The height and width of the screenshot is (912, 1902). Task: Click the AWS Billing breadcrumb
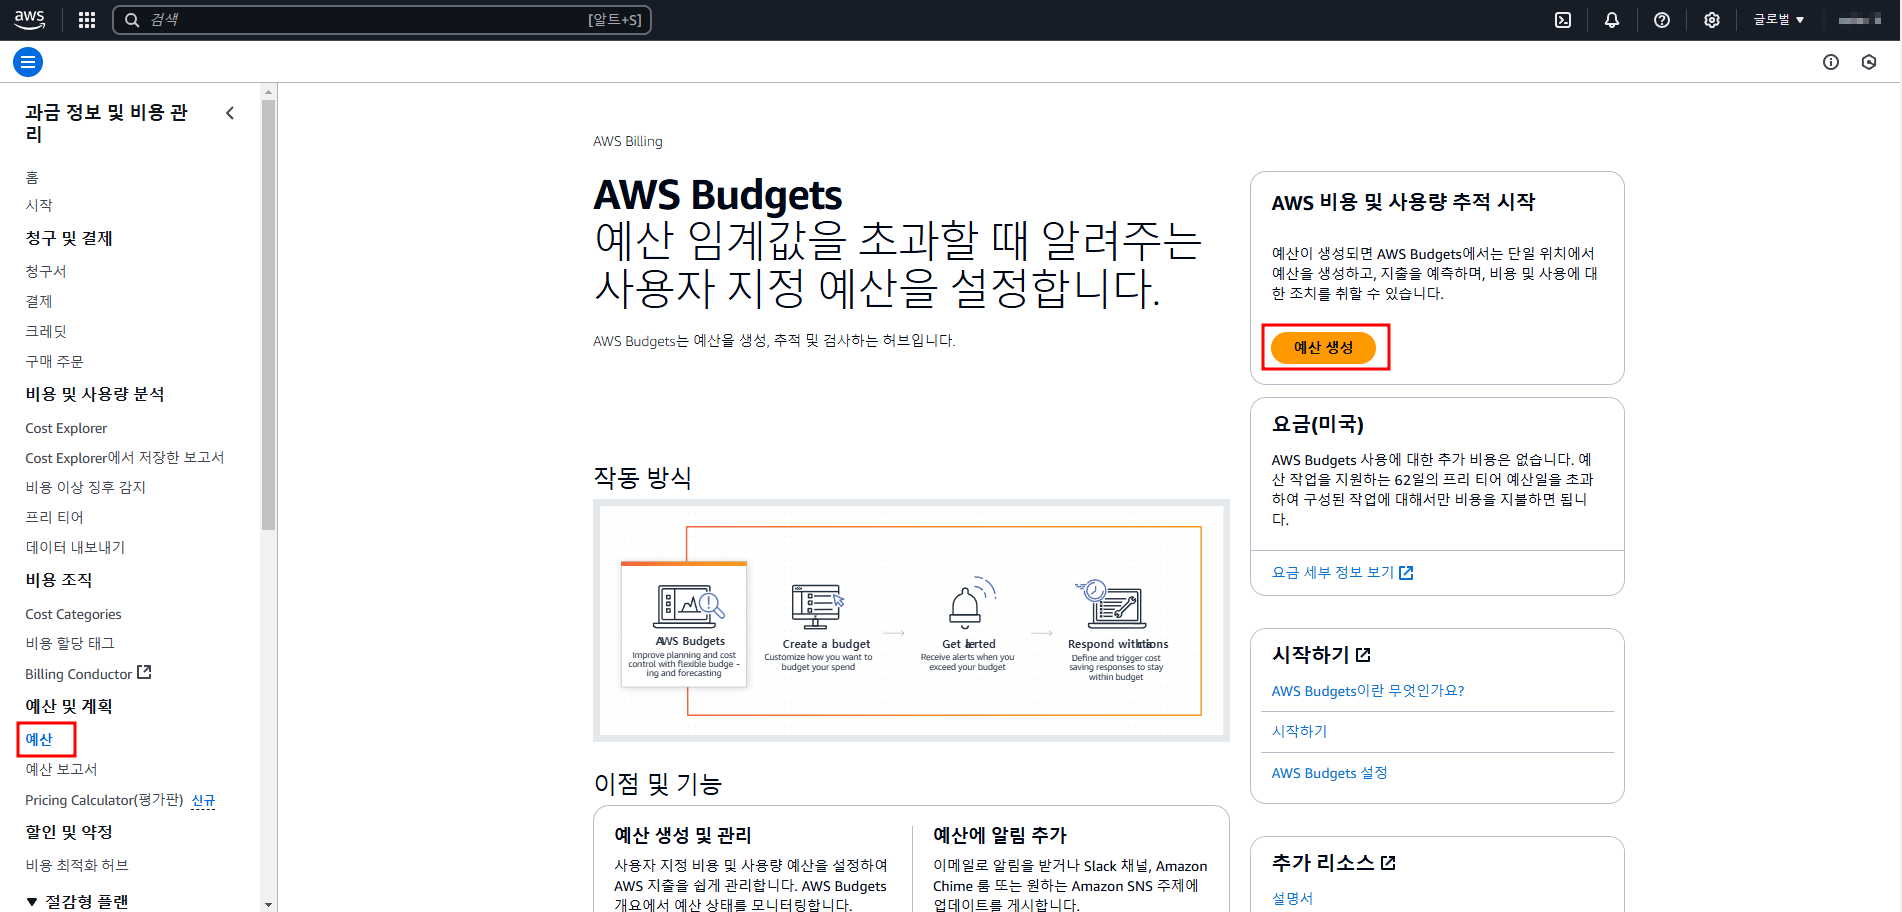coord(628,141)
